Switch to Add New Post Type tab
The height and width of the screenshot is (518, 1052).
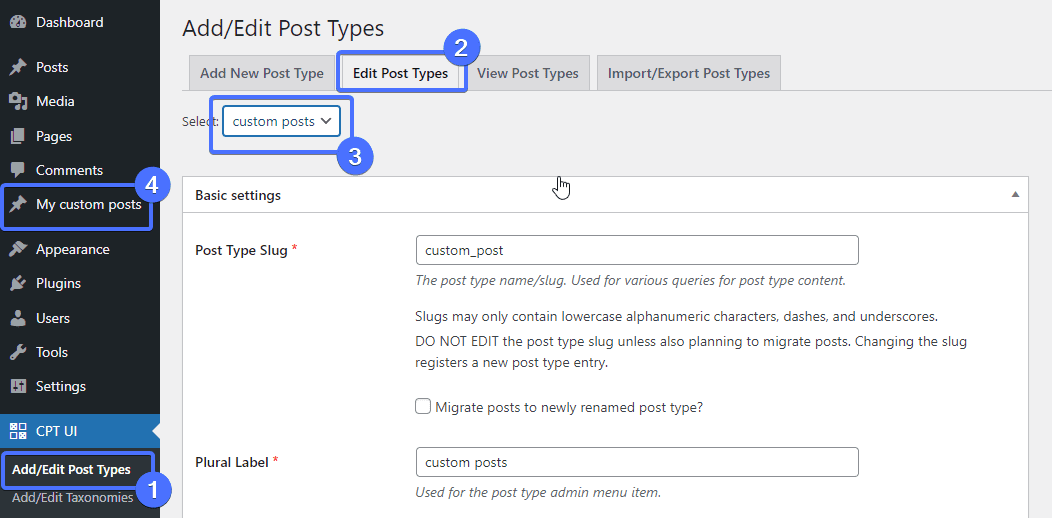(262, 73)
